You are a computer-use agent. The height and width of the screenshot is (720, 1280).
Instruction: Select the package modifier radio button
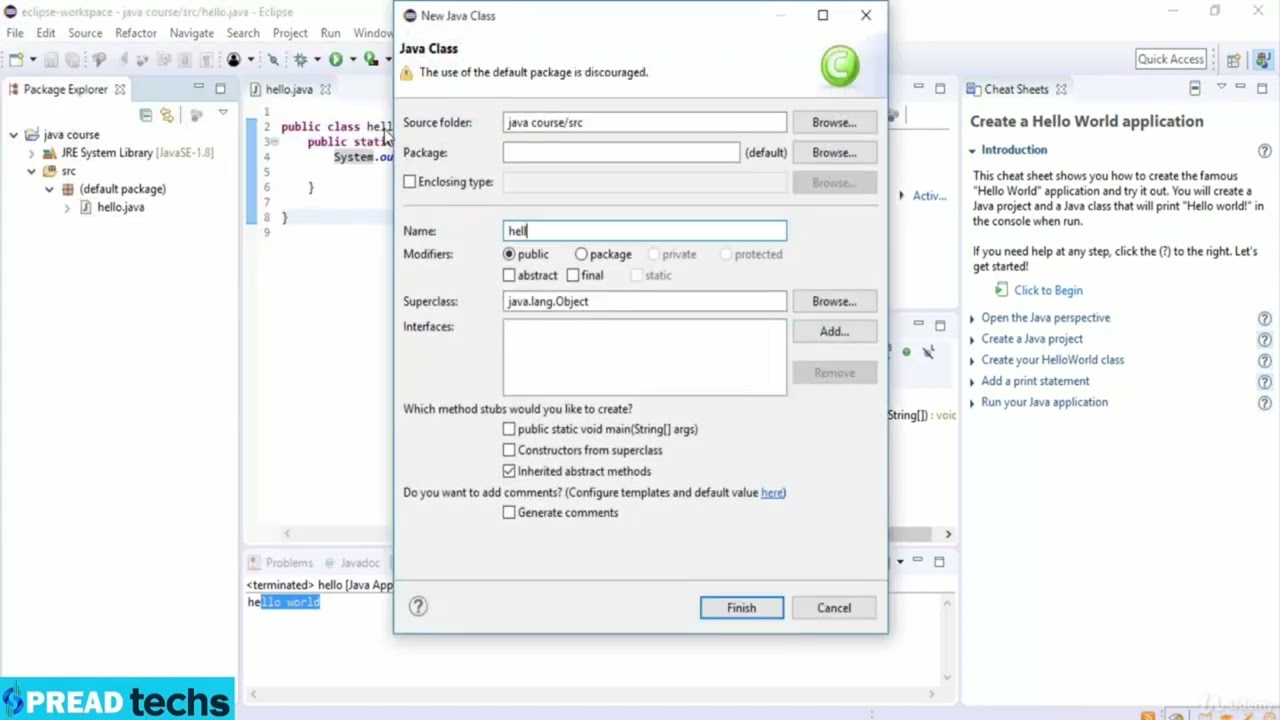[x=581, y=254]
